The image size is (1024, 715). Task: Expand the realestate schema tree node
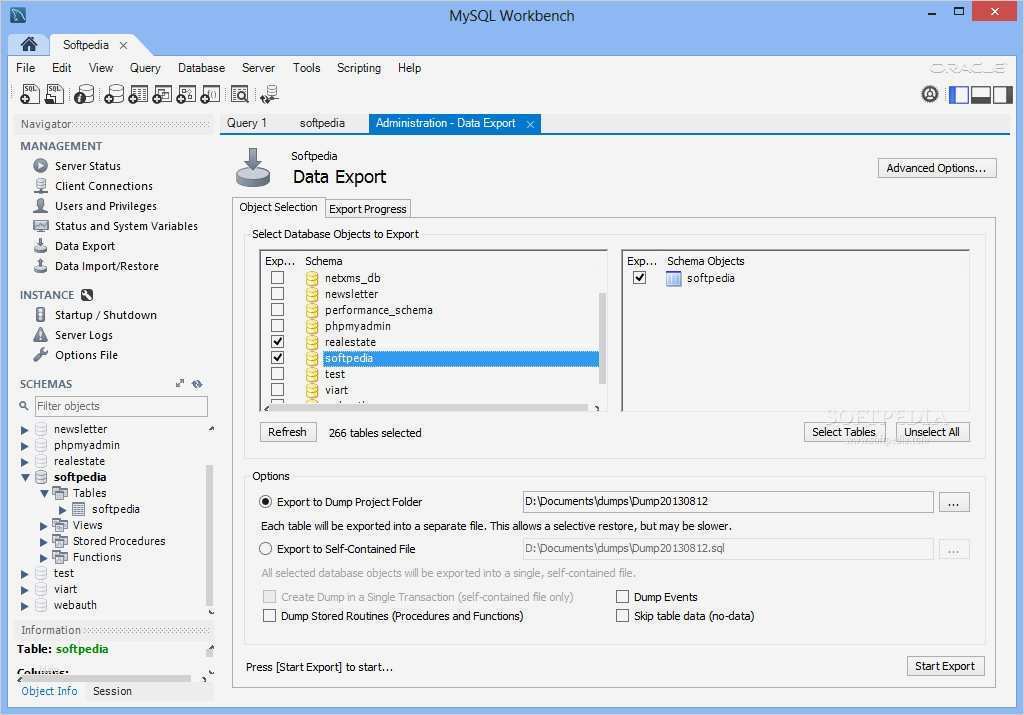(x=24, y=462)
